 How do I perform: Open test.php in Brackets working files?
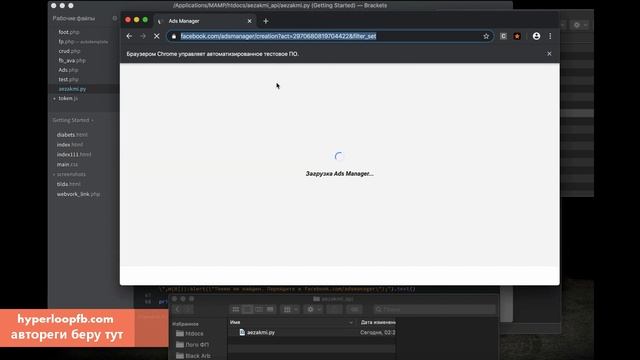(x=68, y=79)
